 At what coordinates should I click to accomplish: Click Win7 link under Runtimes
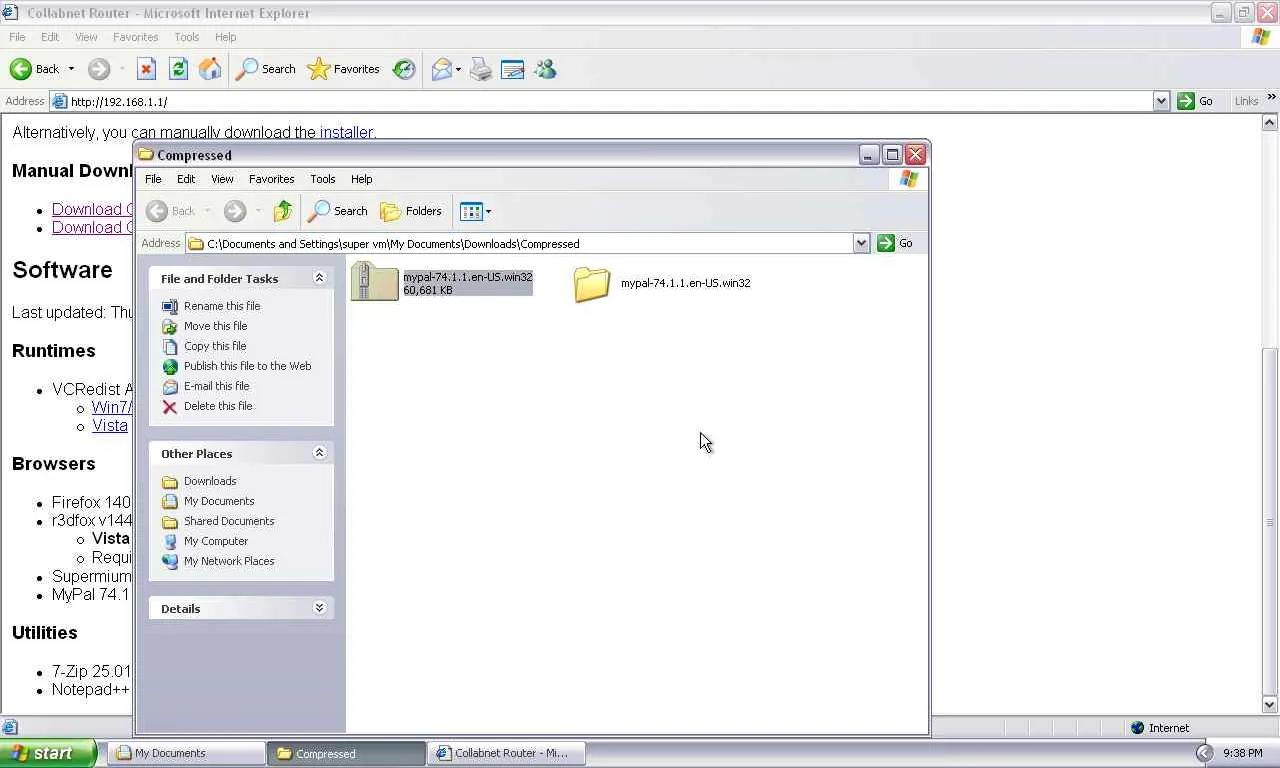(x=112, y=407)
